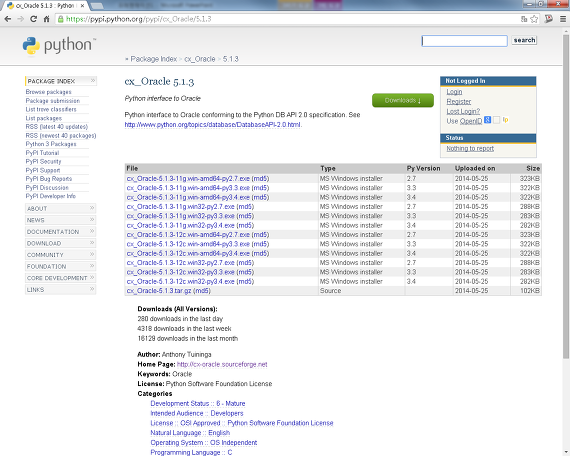Open md5 link for 11g.win32-py2.7.exe
Image resolution: width=570 pixels, height=456 pixels.
(x=245, y=207)
